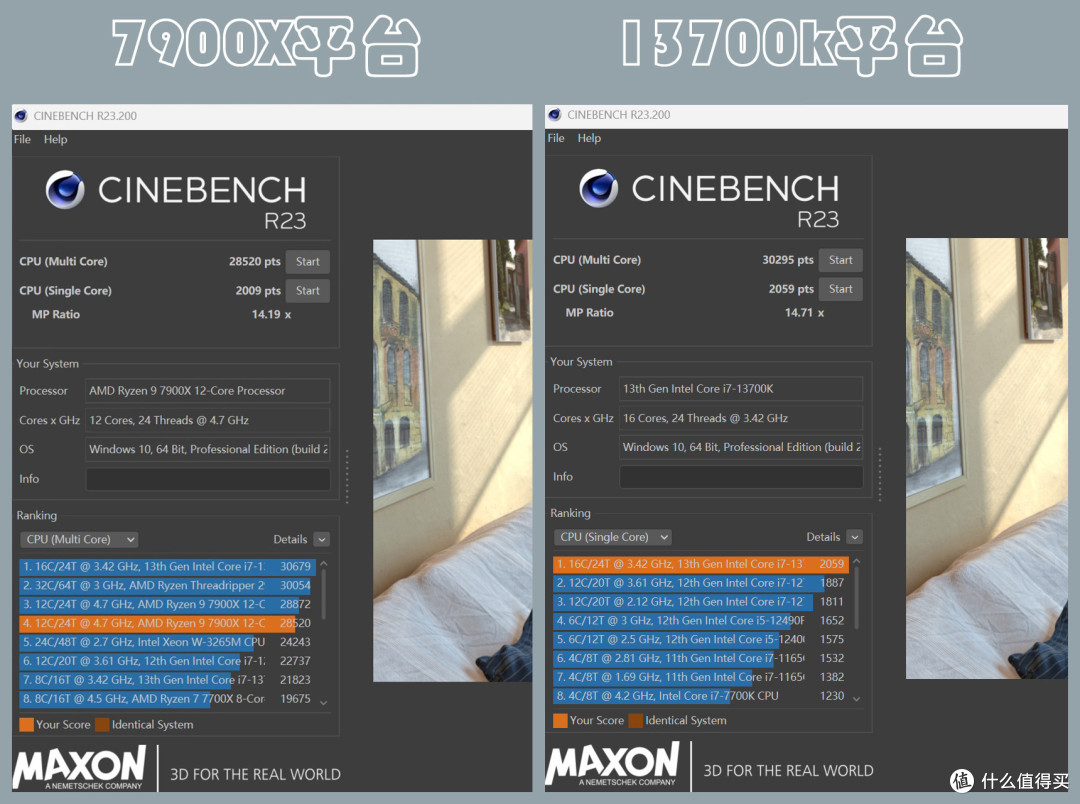Select ranking row scoring 1532
Screen dimensions: 1080x804
click(x=700, y=659)
